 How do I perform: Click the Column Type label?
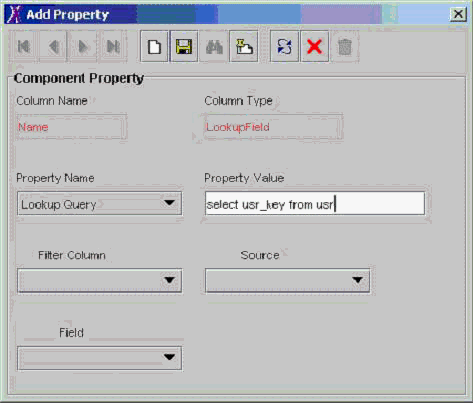pos(238,101)
